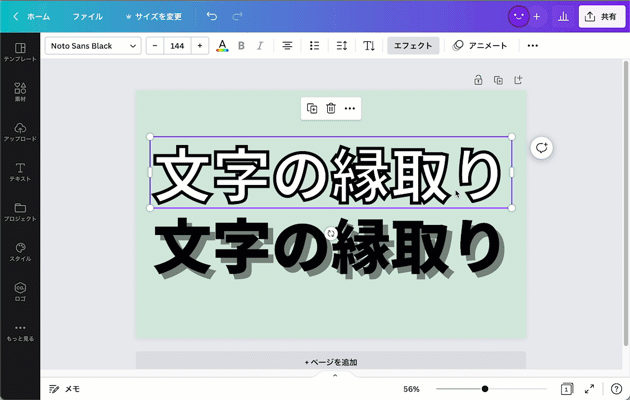Viewport: 630px width, 400px height.
Task: Select the shadowed black 文字の縁取り text
Action: 328,247
